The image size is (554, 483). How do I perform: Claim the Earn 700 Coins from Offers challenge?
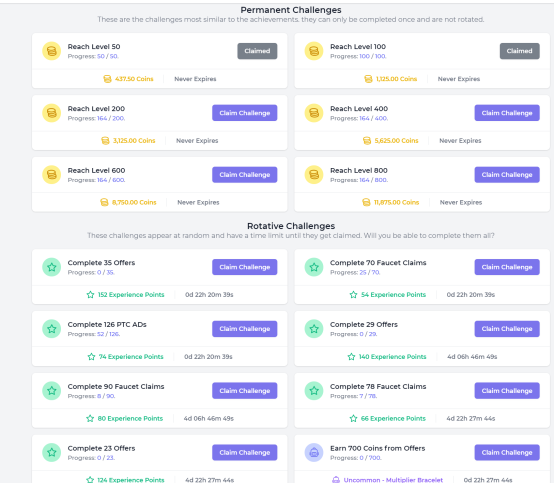tap(507, 453)
